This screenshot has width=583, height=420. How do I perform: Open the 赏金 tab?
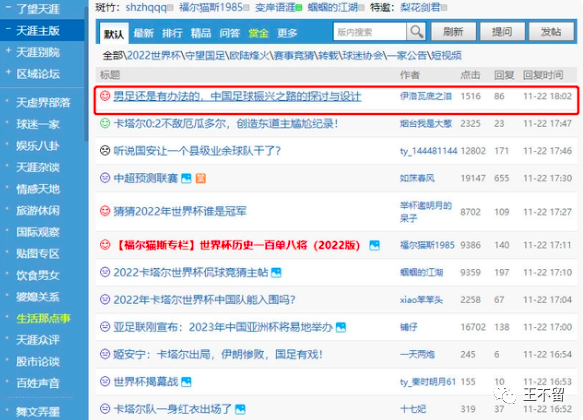[258, 33]
